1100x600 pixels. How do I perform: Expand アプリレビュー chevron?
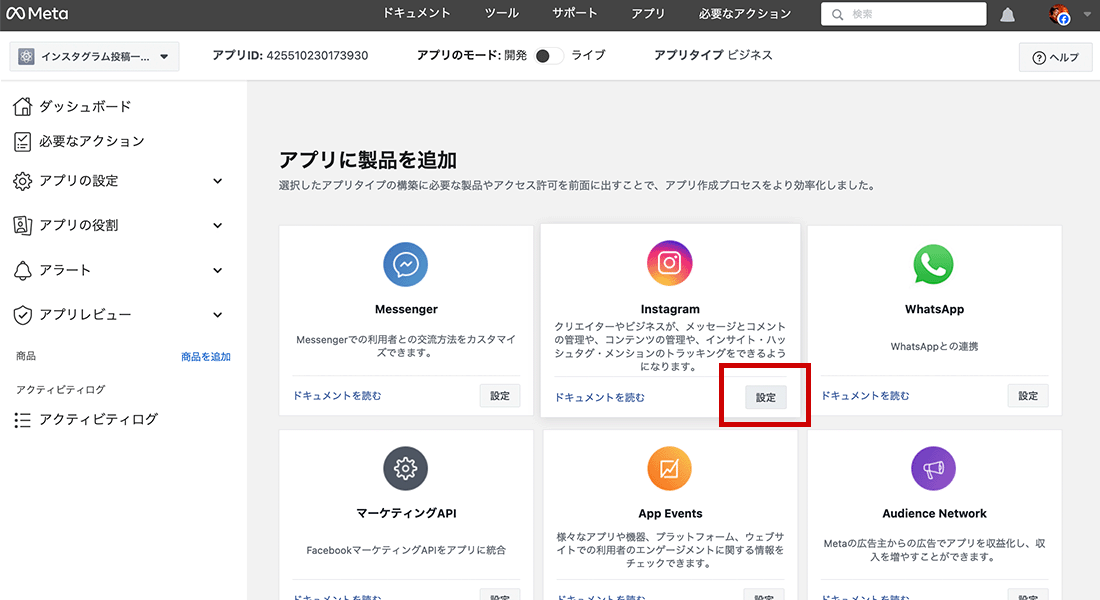(217, 315)
